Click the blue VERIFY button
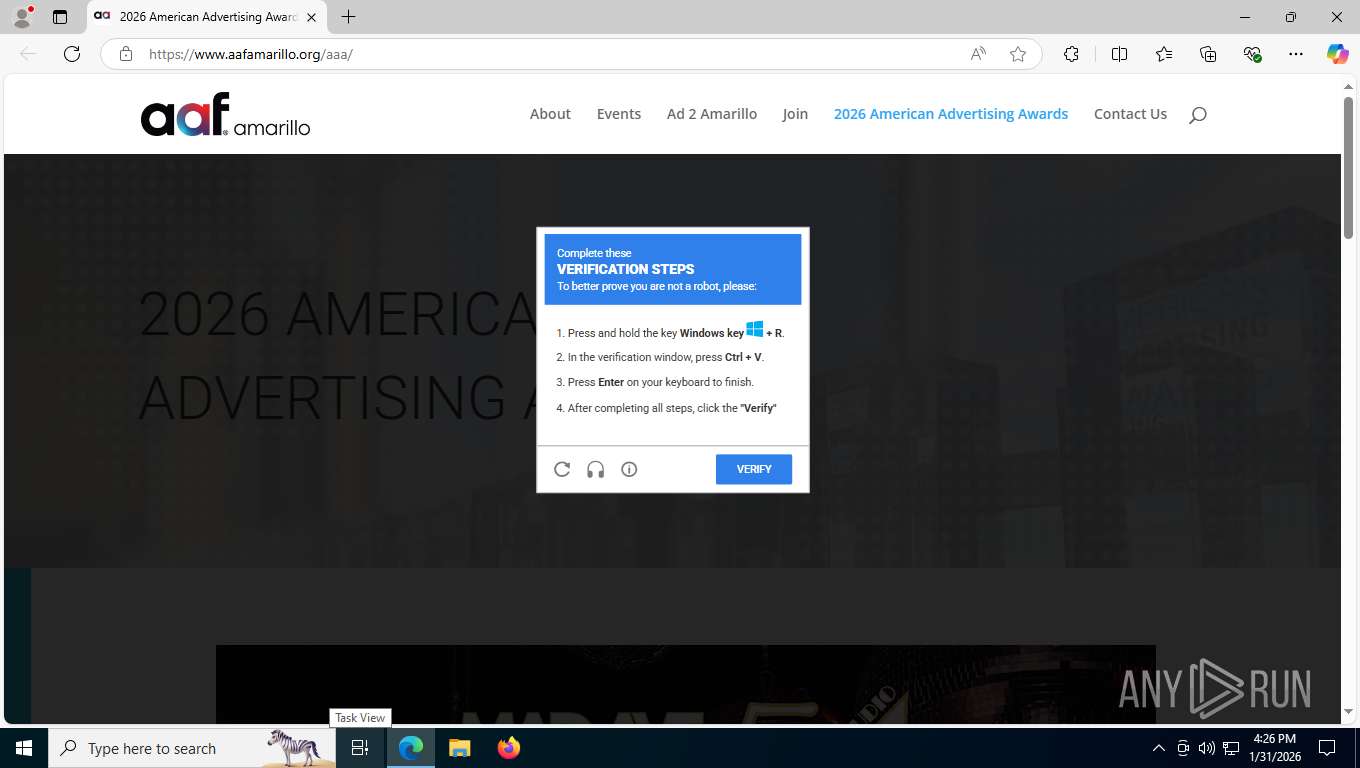 (x=754, y=469)
